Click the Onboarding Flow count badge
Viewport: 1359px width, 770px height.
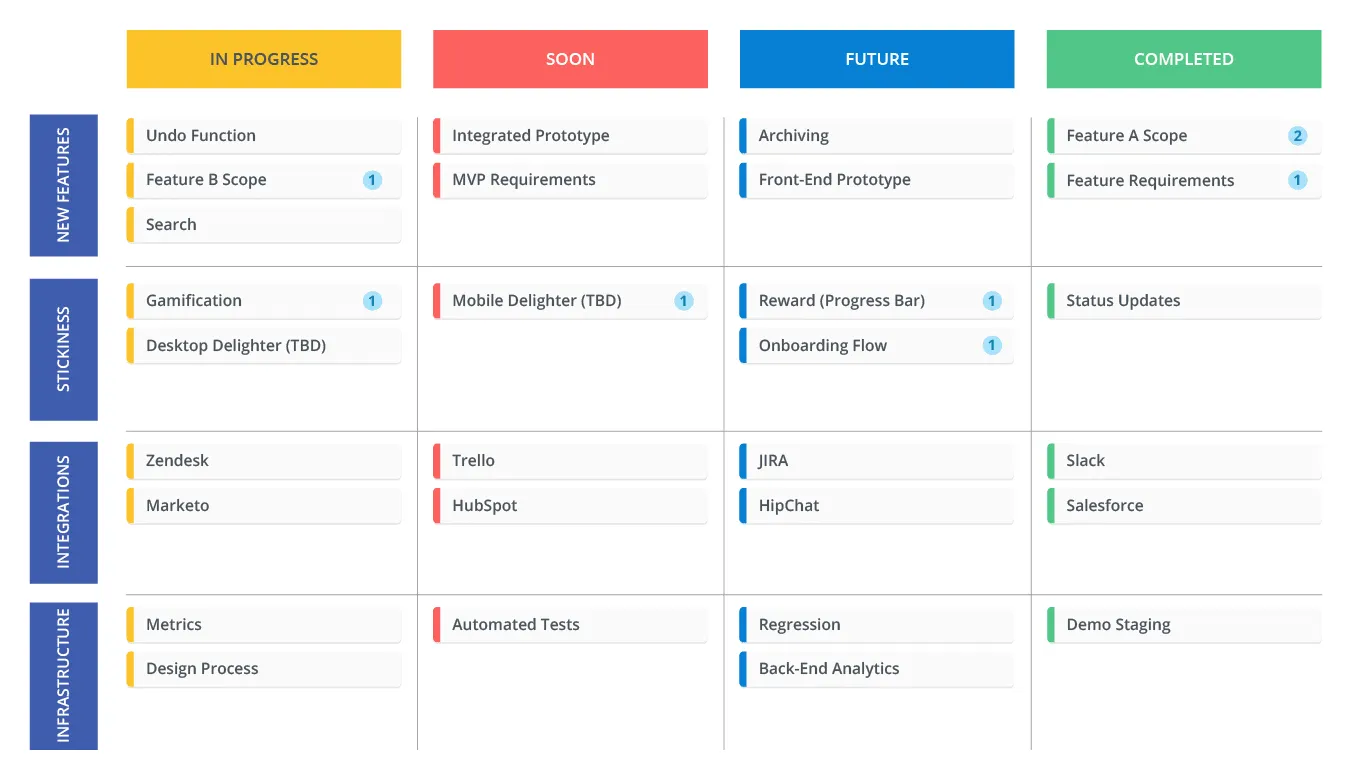click(x=992, y=345)
